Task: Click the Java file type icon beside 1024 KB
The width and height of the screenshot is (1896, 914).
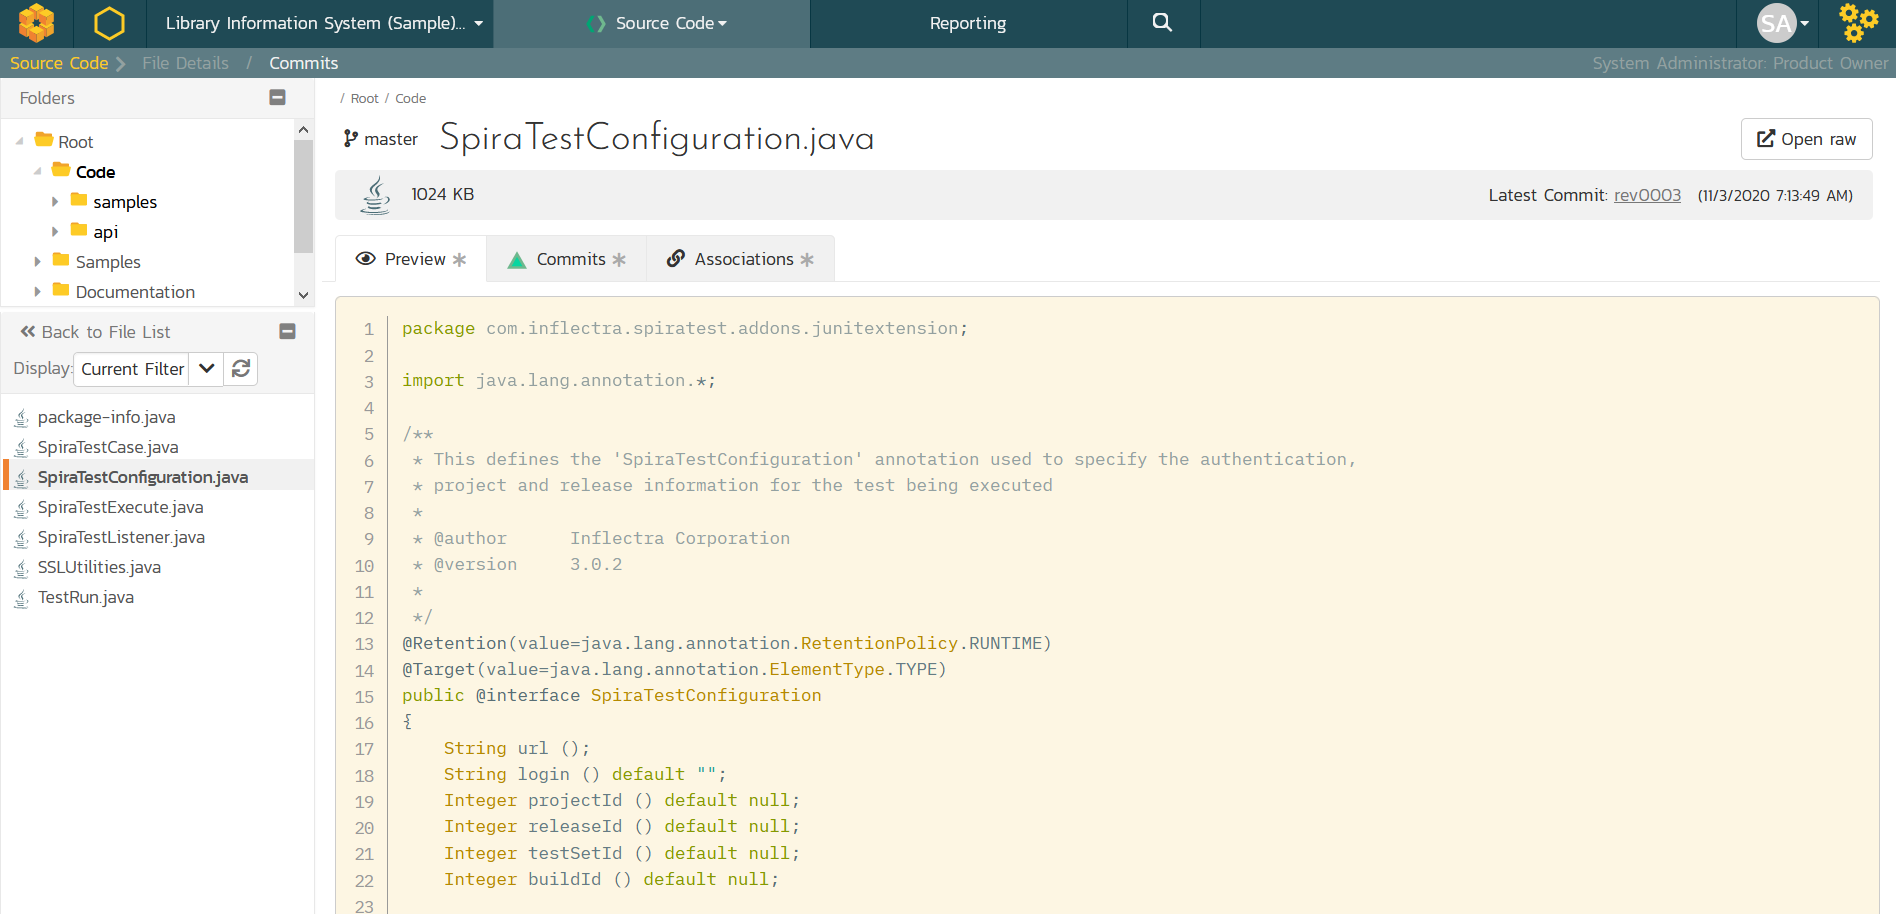Action: click(376, 195)
